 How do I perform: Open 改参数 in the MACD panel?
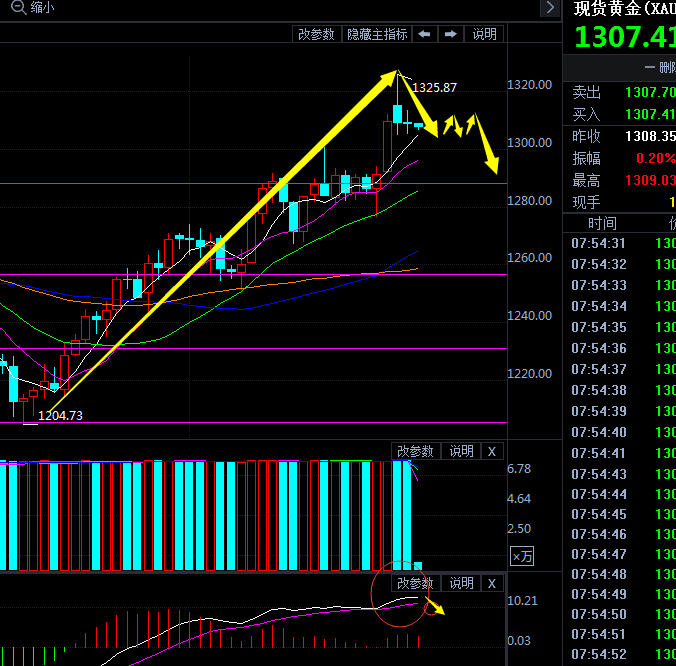pyautogui.click(x=415, y=583)
